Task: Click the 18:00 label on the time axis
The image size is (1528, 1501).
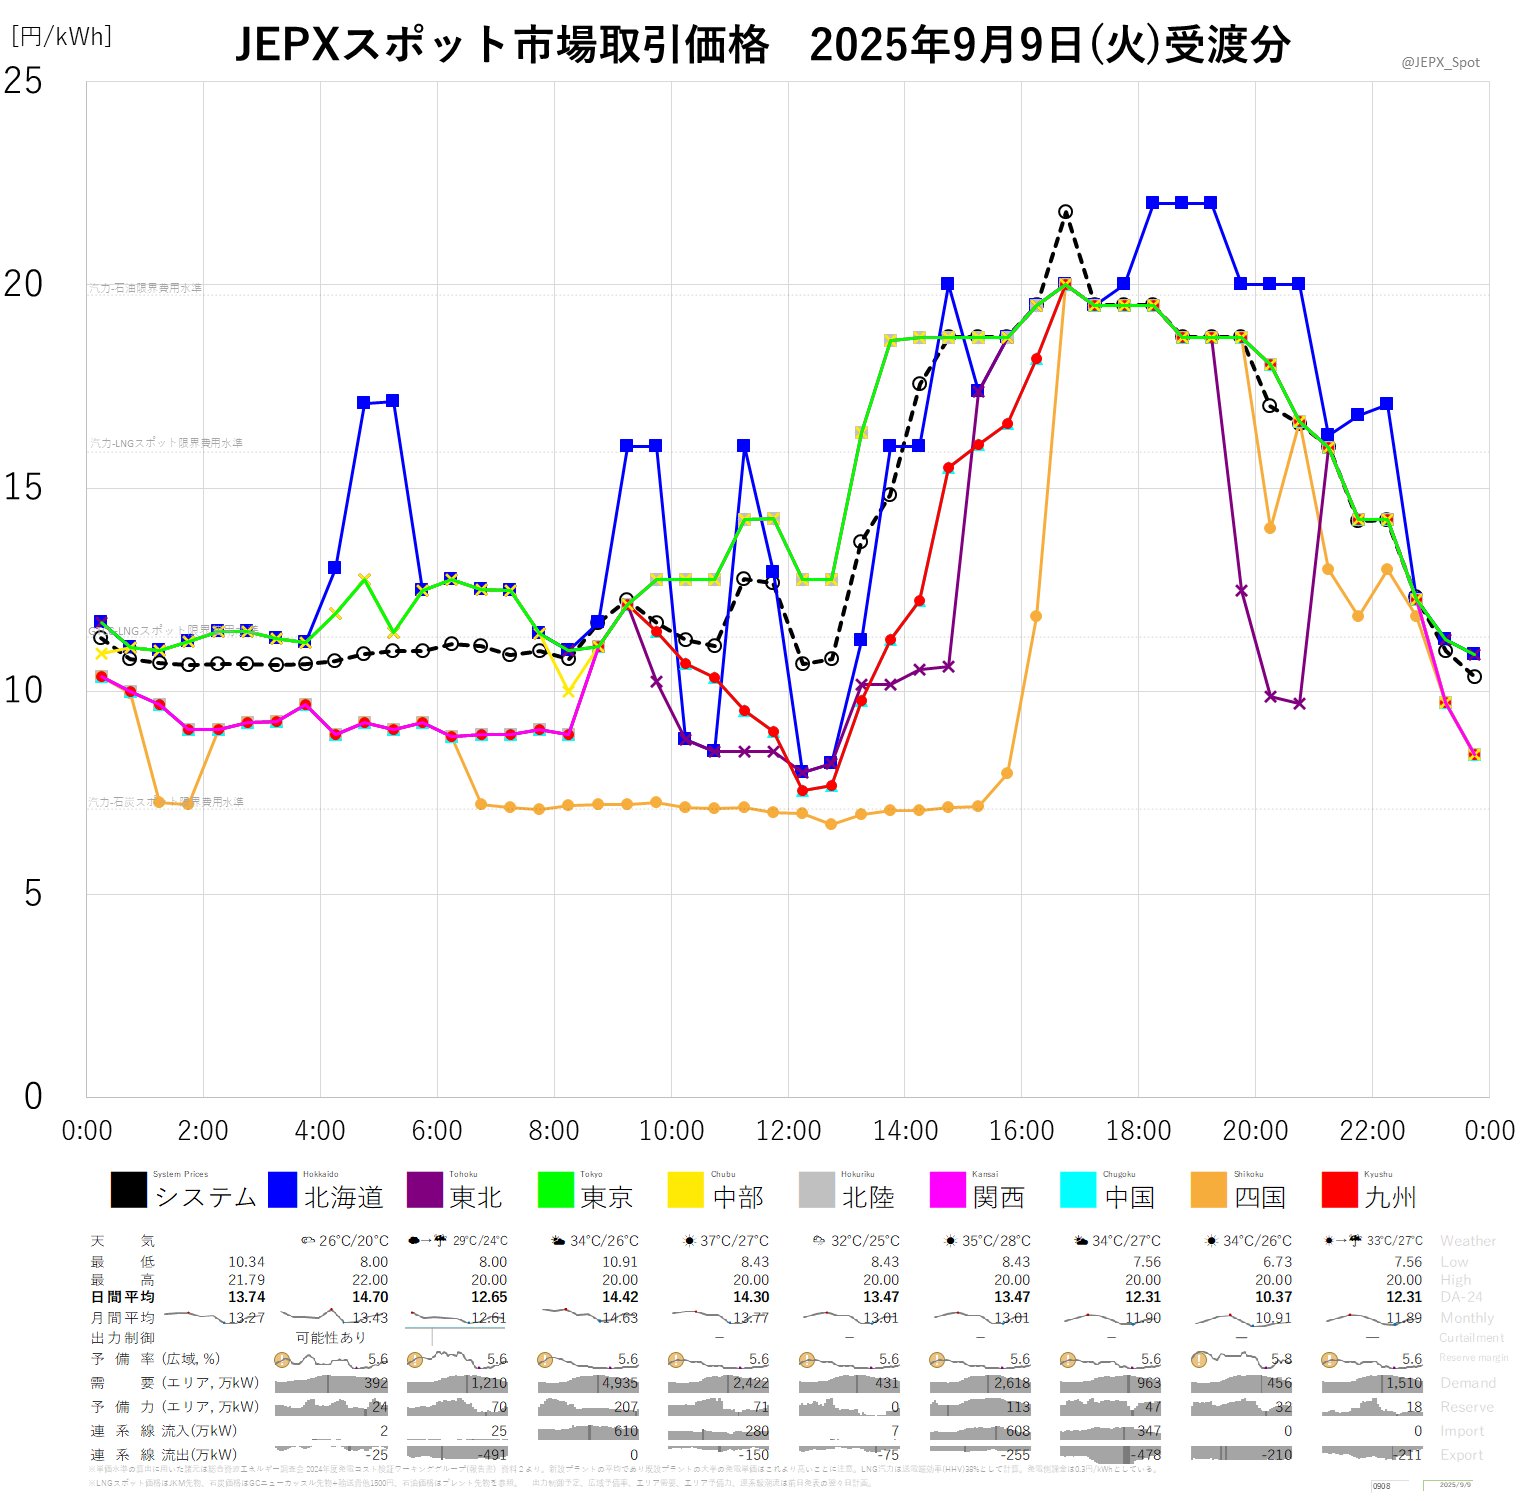Action: [1138, 1131]
